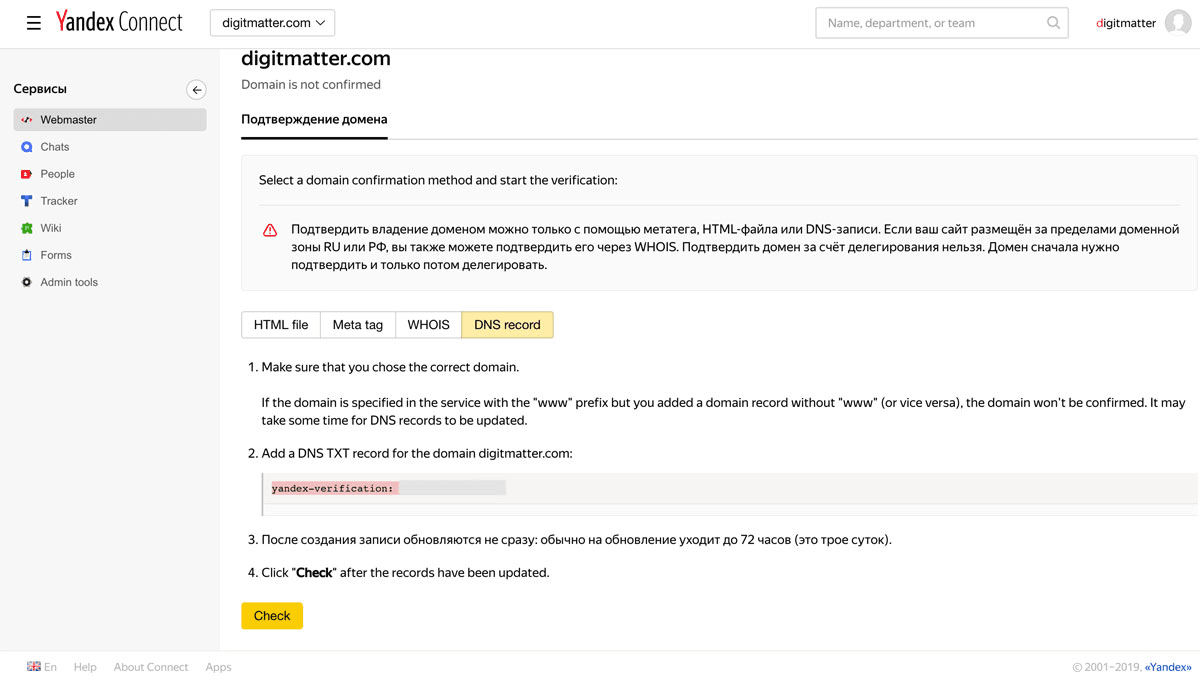Screen dimensions: 1200x689
Task: Choose the HTML file verification method
Action: click(x=281, y=325)
